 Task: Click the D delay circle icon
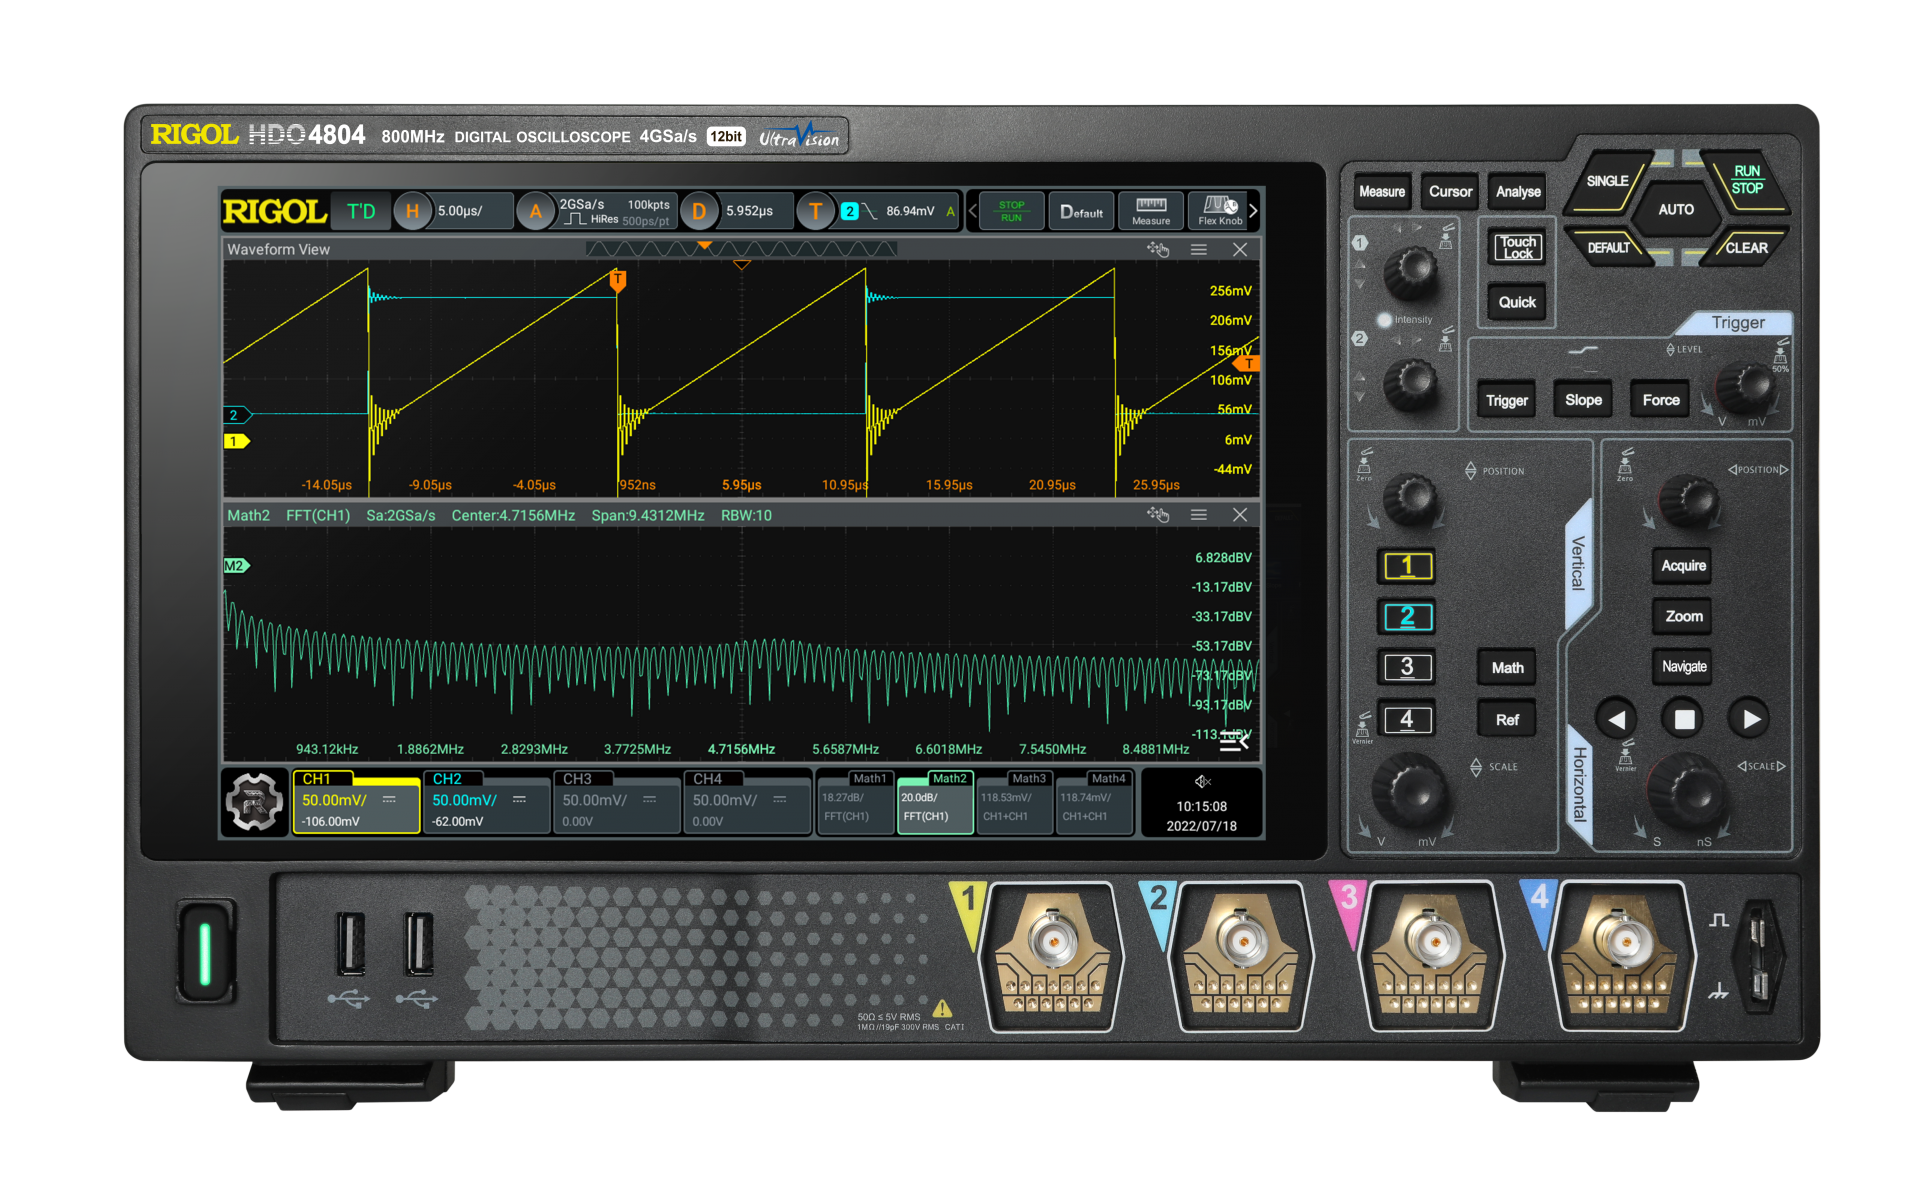click(x=699, y=211)
